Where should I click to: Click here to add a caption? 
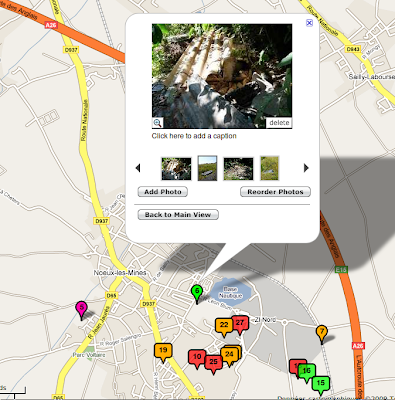(x=194, y=136)
